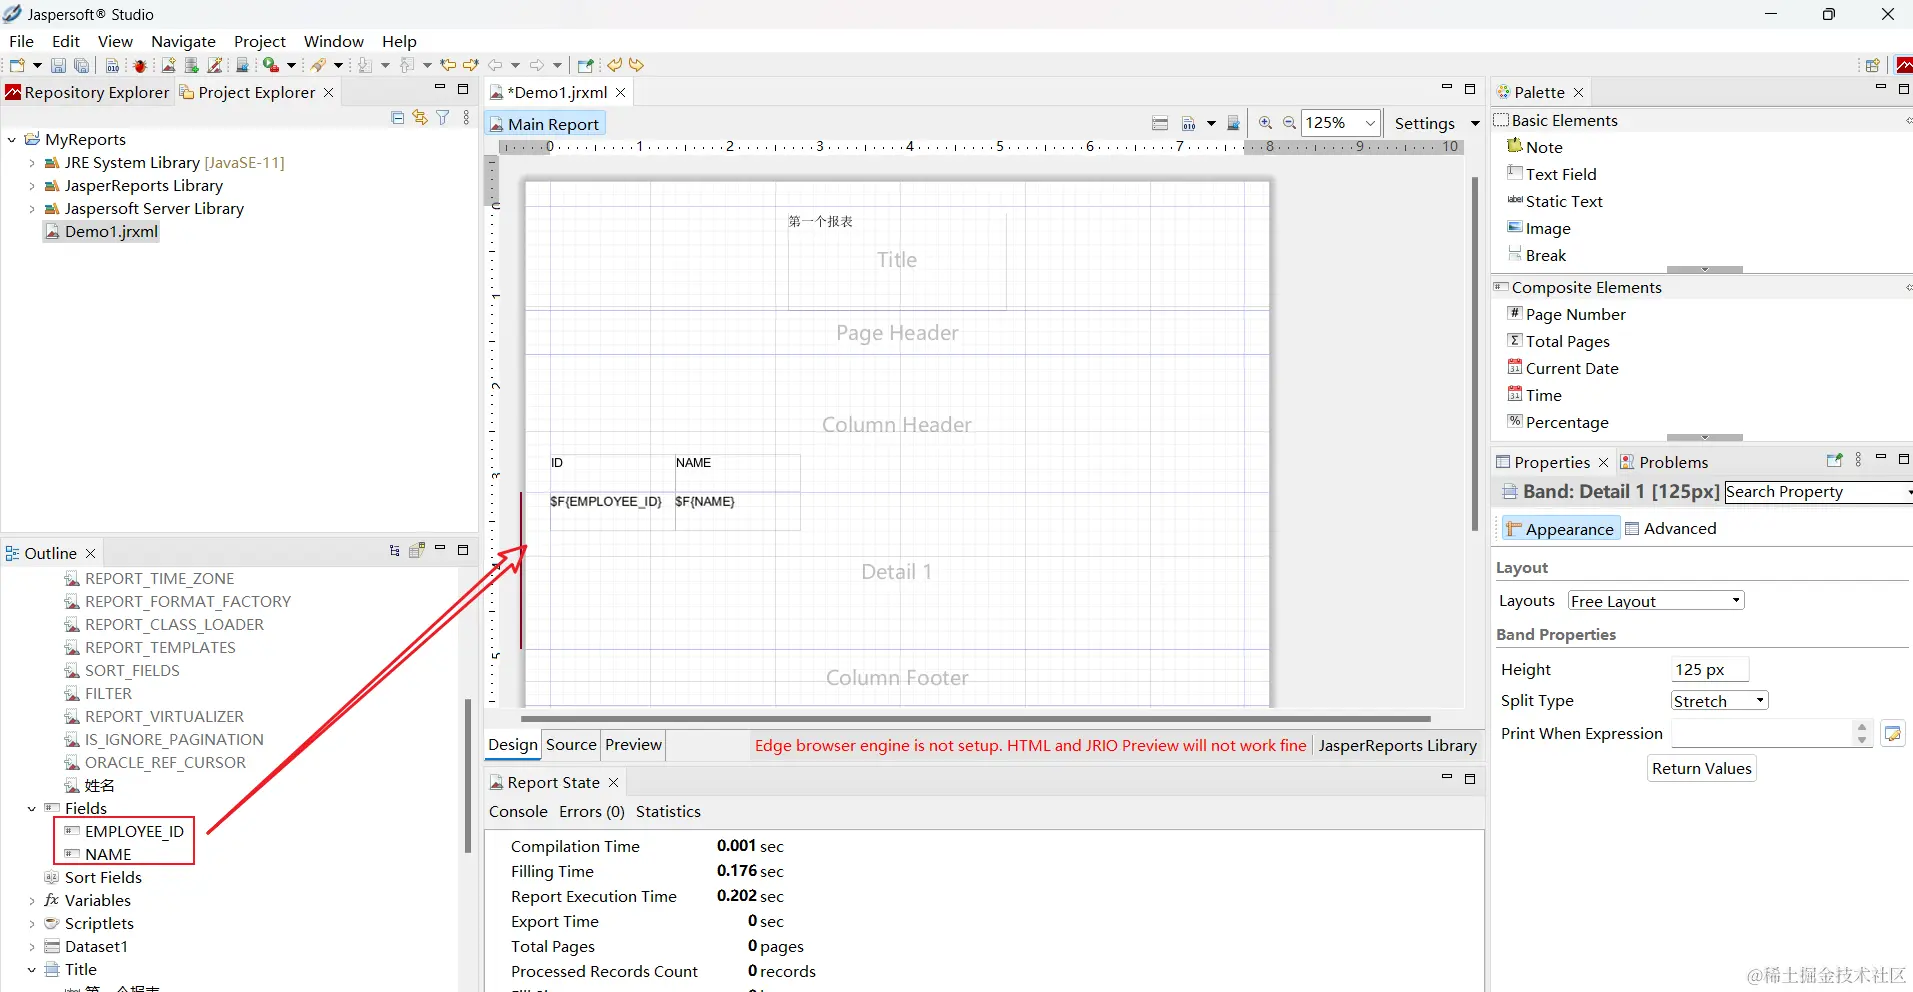This screenshot has width=1913, height=992.
Task: Switch to the Repository Explorer tab
Action: pyautogui.click(x=87, y=92)
